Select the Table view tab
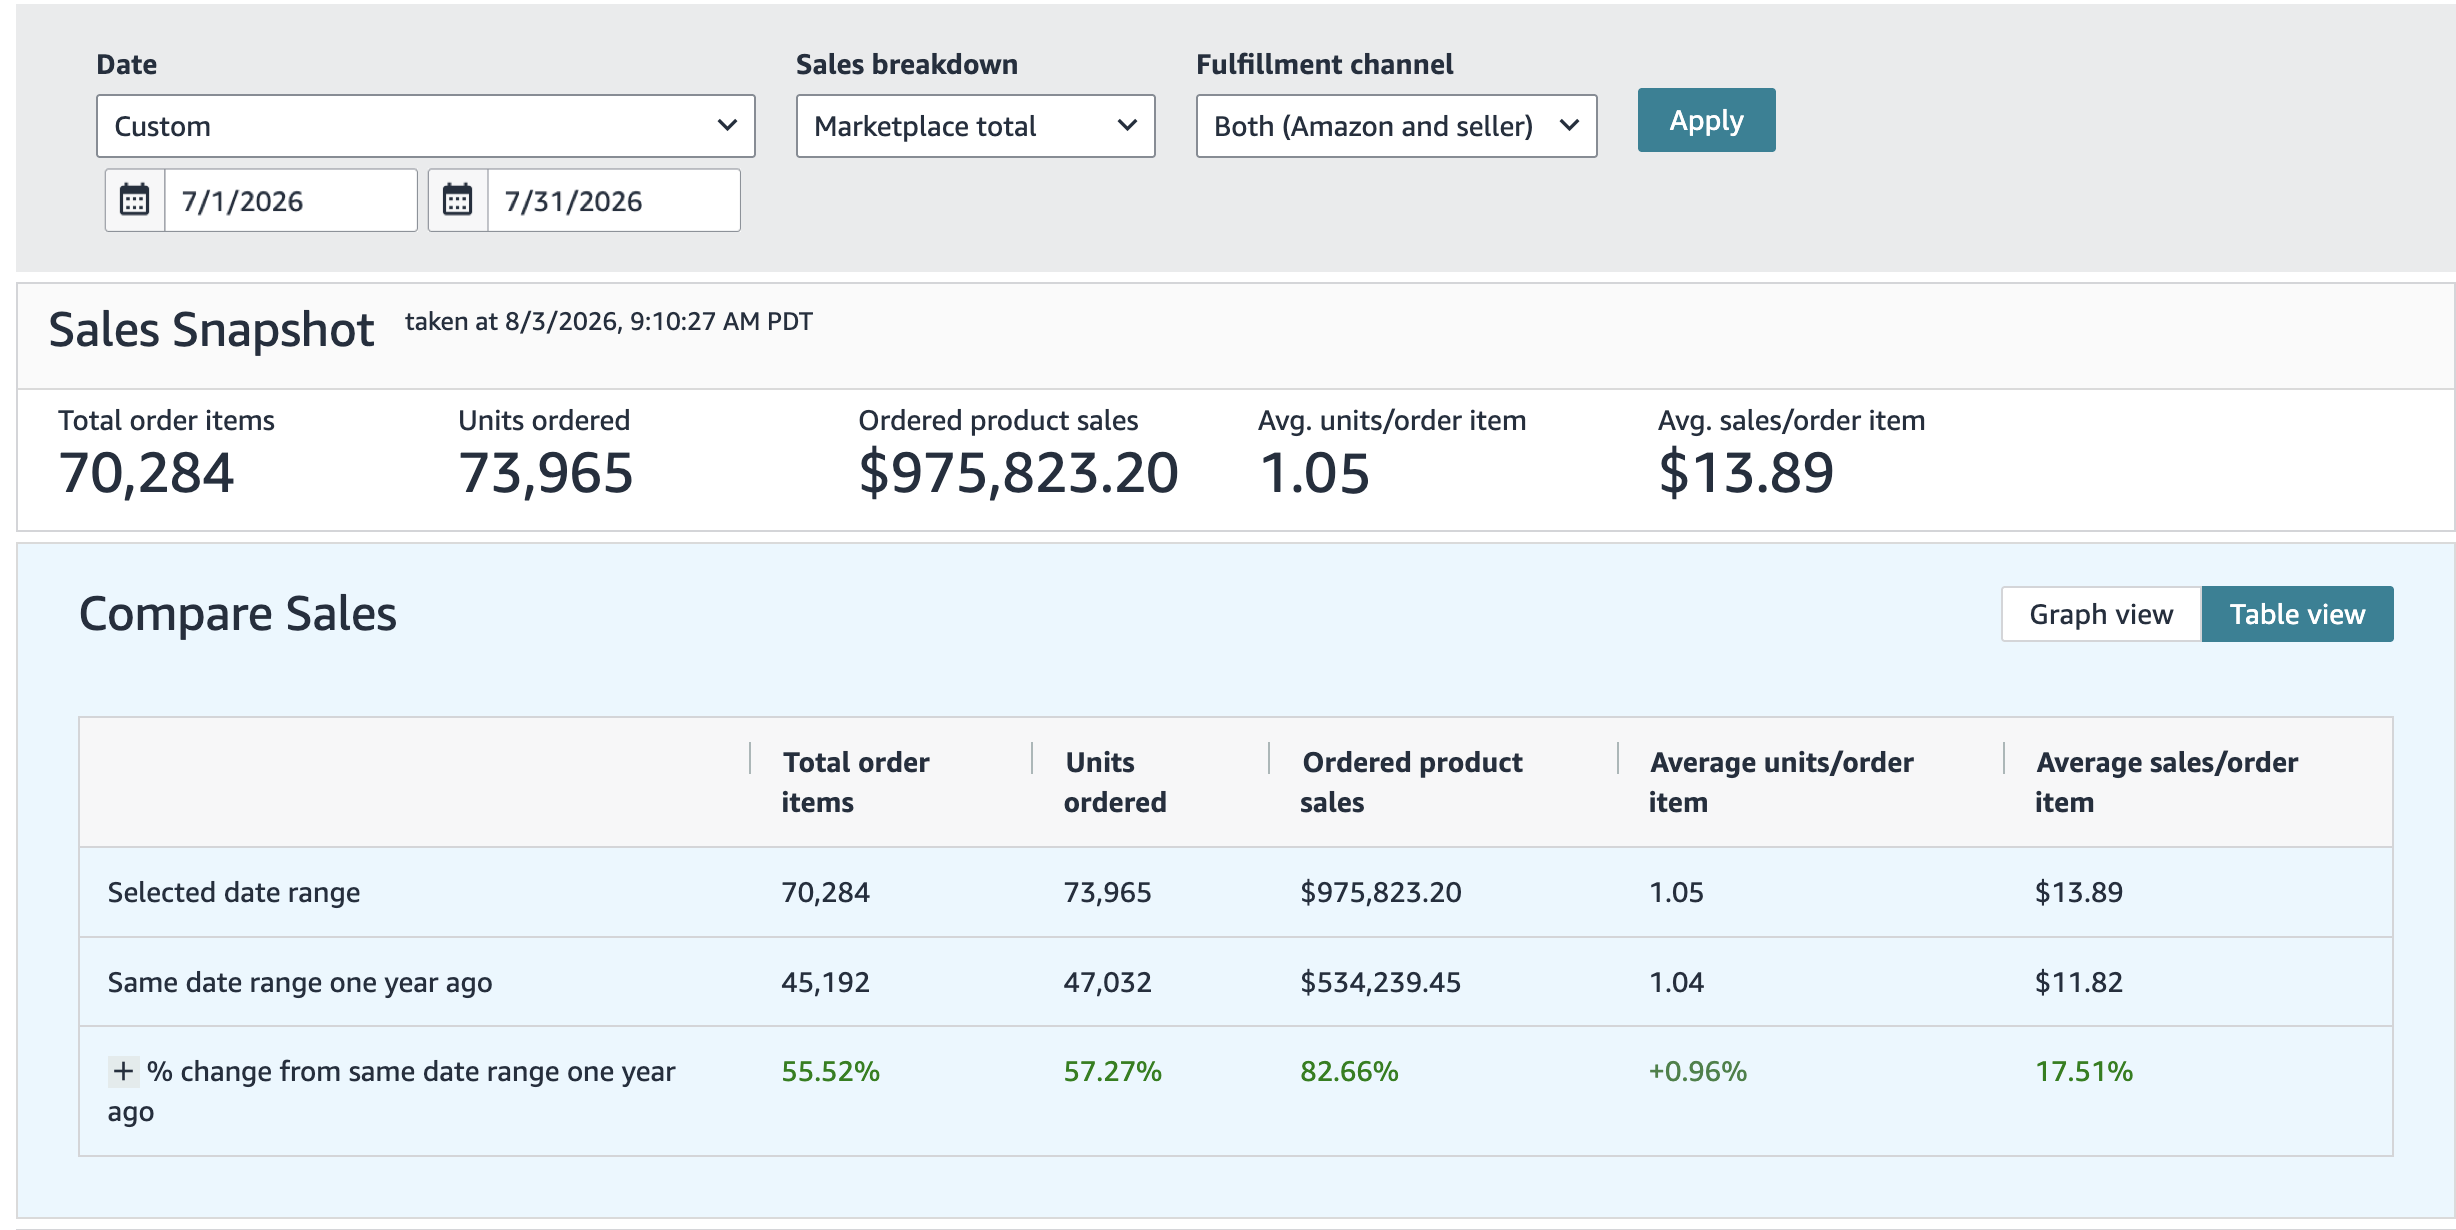Image resolution: width=2456 pixels, height=1230 pixels. (2297, 614)
